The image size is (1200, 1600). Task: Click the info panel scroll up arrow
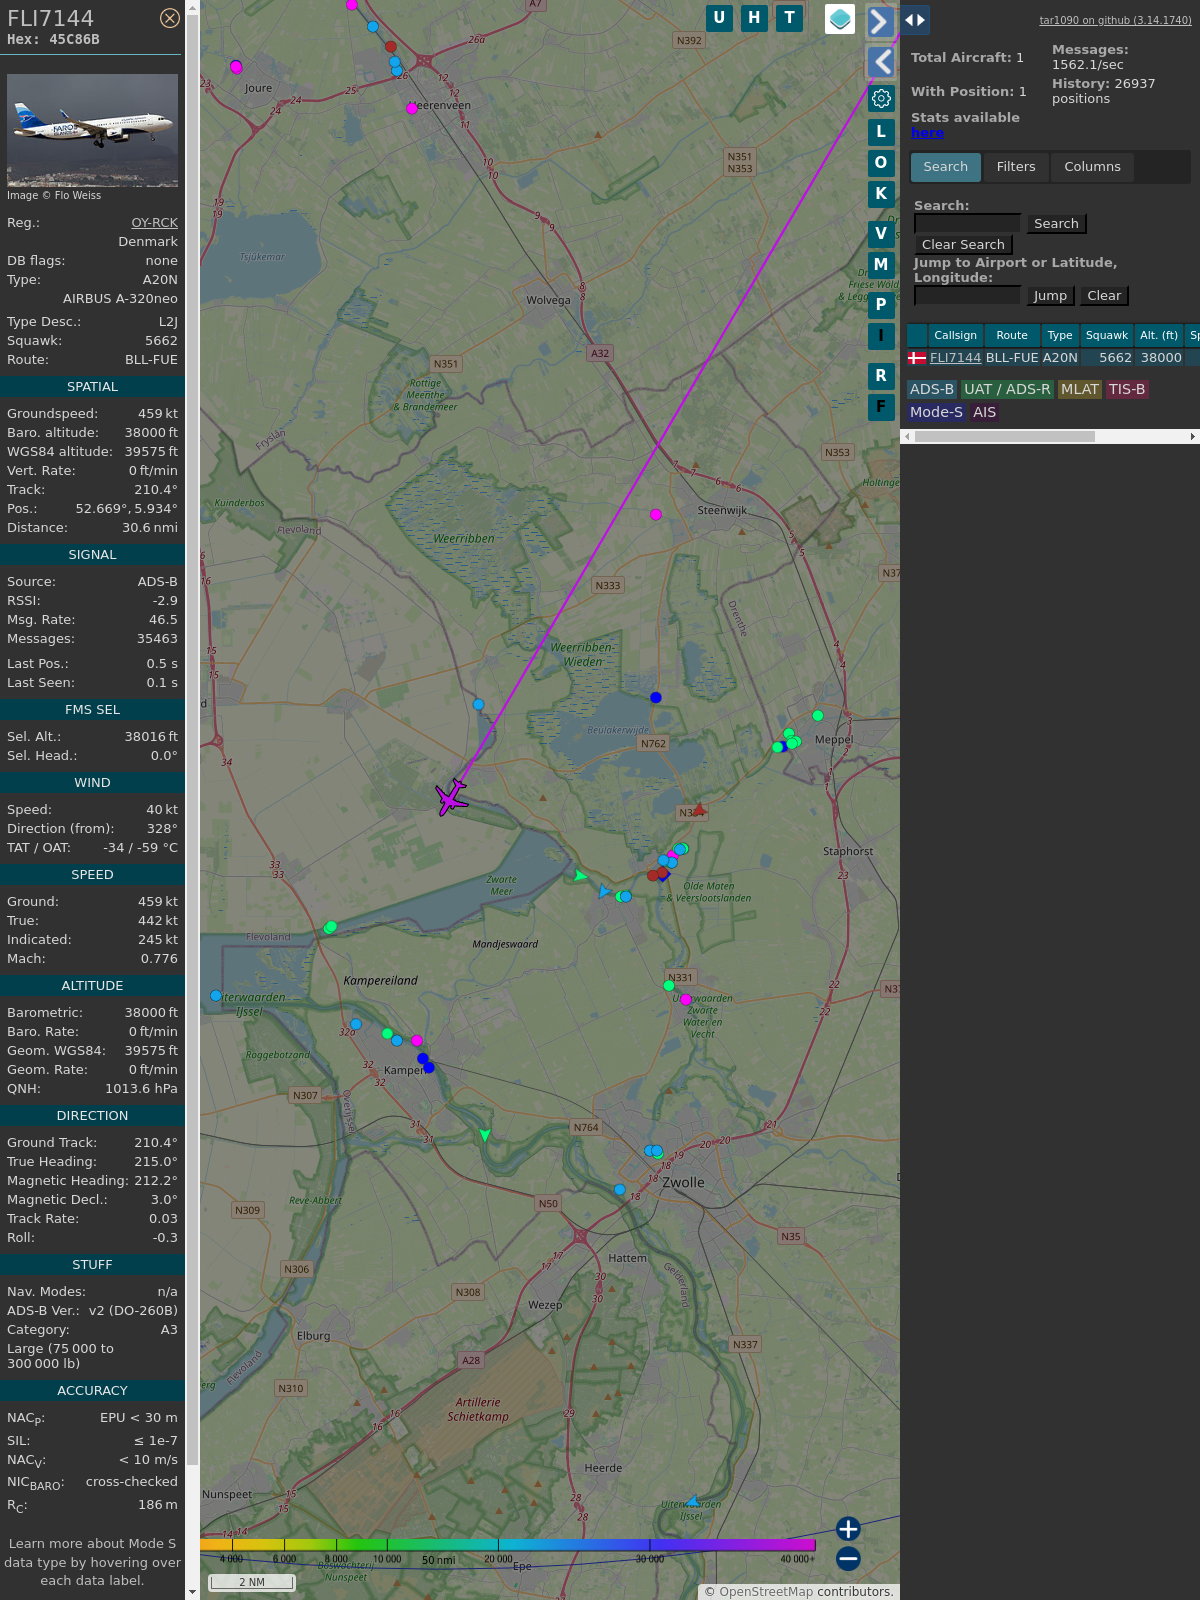coord(192,7)
